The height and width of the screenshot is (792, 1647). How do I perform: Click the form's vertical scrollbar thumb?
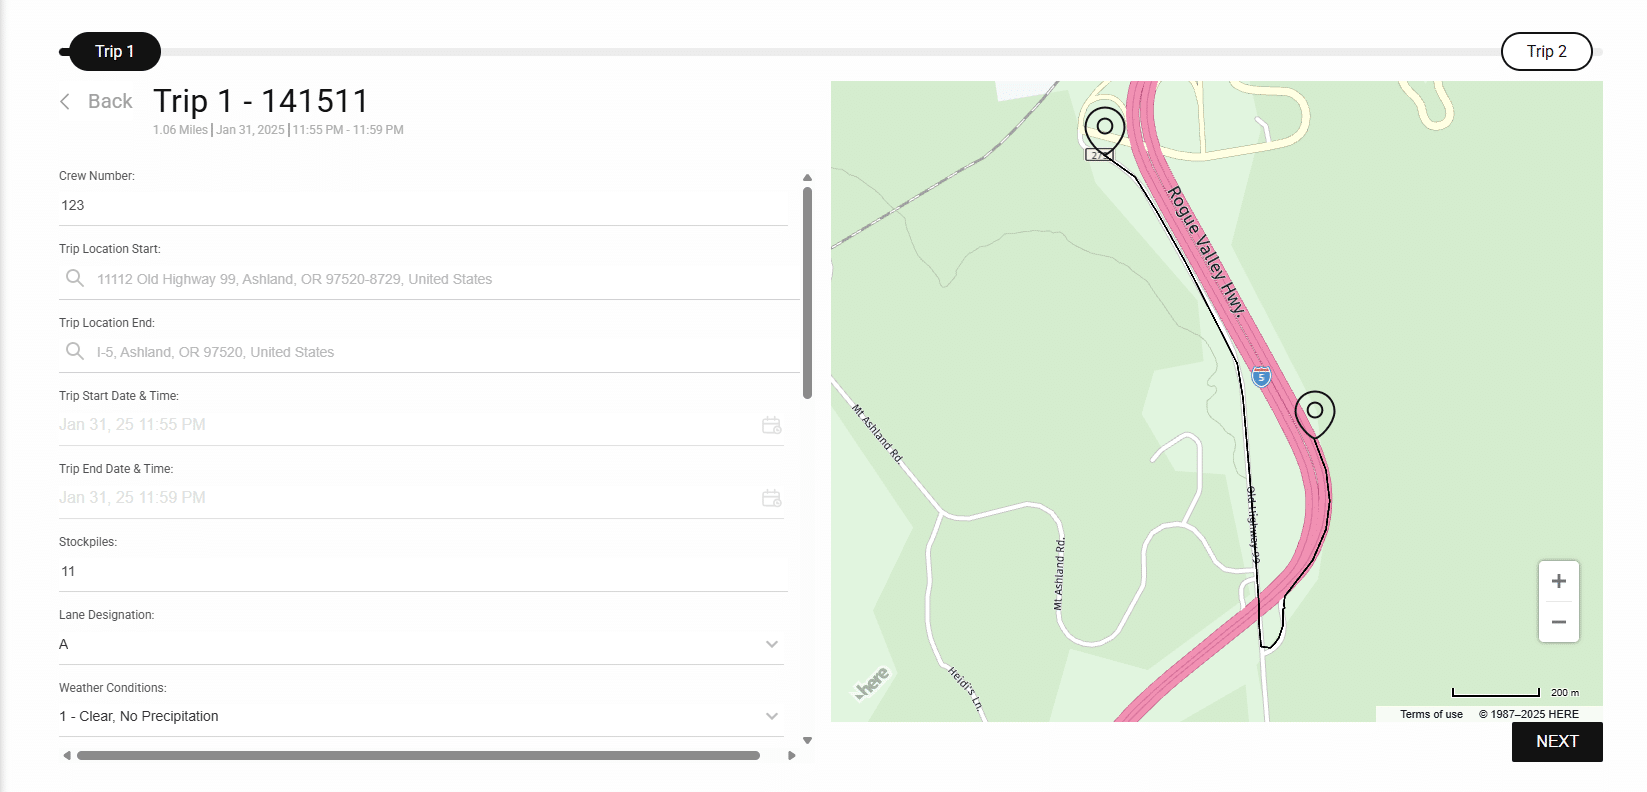coord(807,290)
